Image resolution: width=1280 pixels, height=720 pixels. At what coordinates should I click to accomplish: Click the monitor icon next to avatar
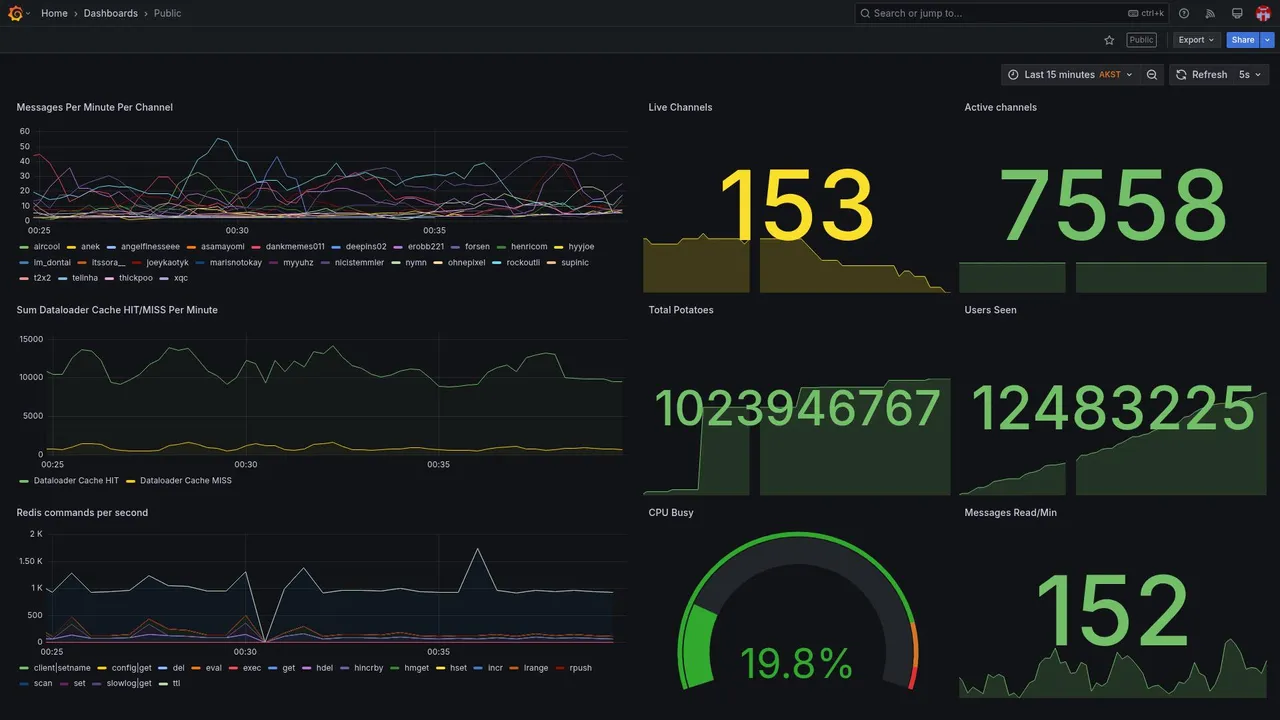[x=1237, y=13]
